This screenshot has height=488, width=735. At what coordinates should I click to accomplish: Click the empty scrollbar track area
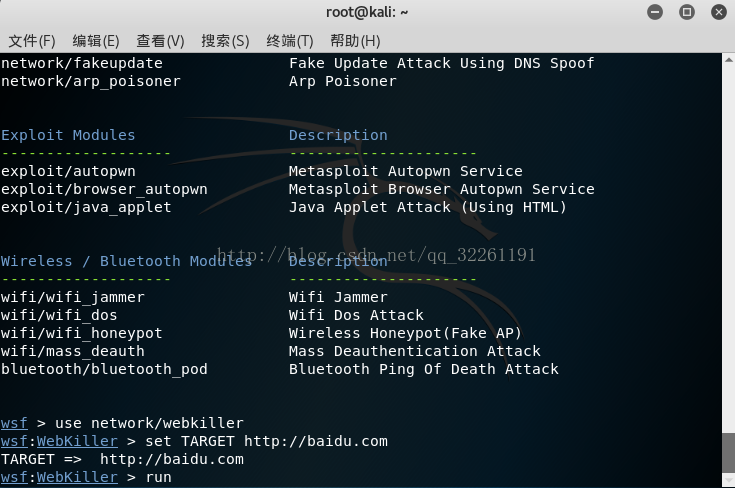728,248
